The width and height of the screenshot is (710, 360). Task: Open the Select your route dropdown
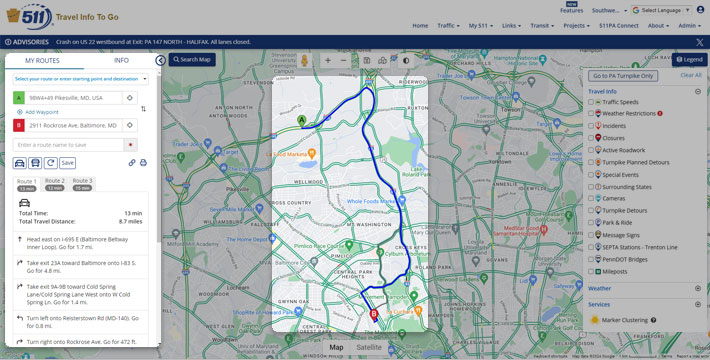81,79
